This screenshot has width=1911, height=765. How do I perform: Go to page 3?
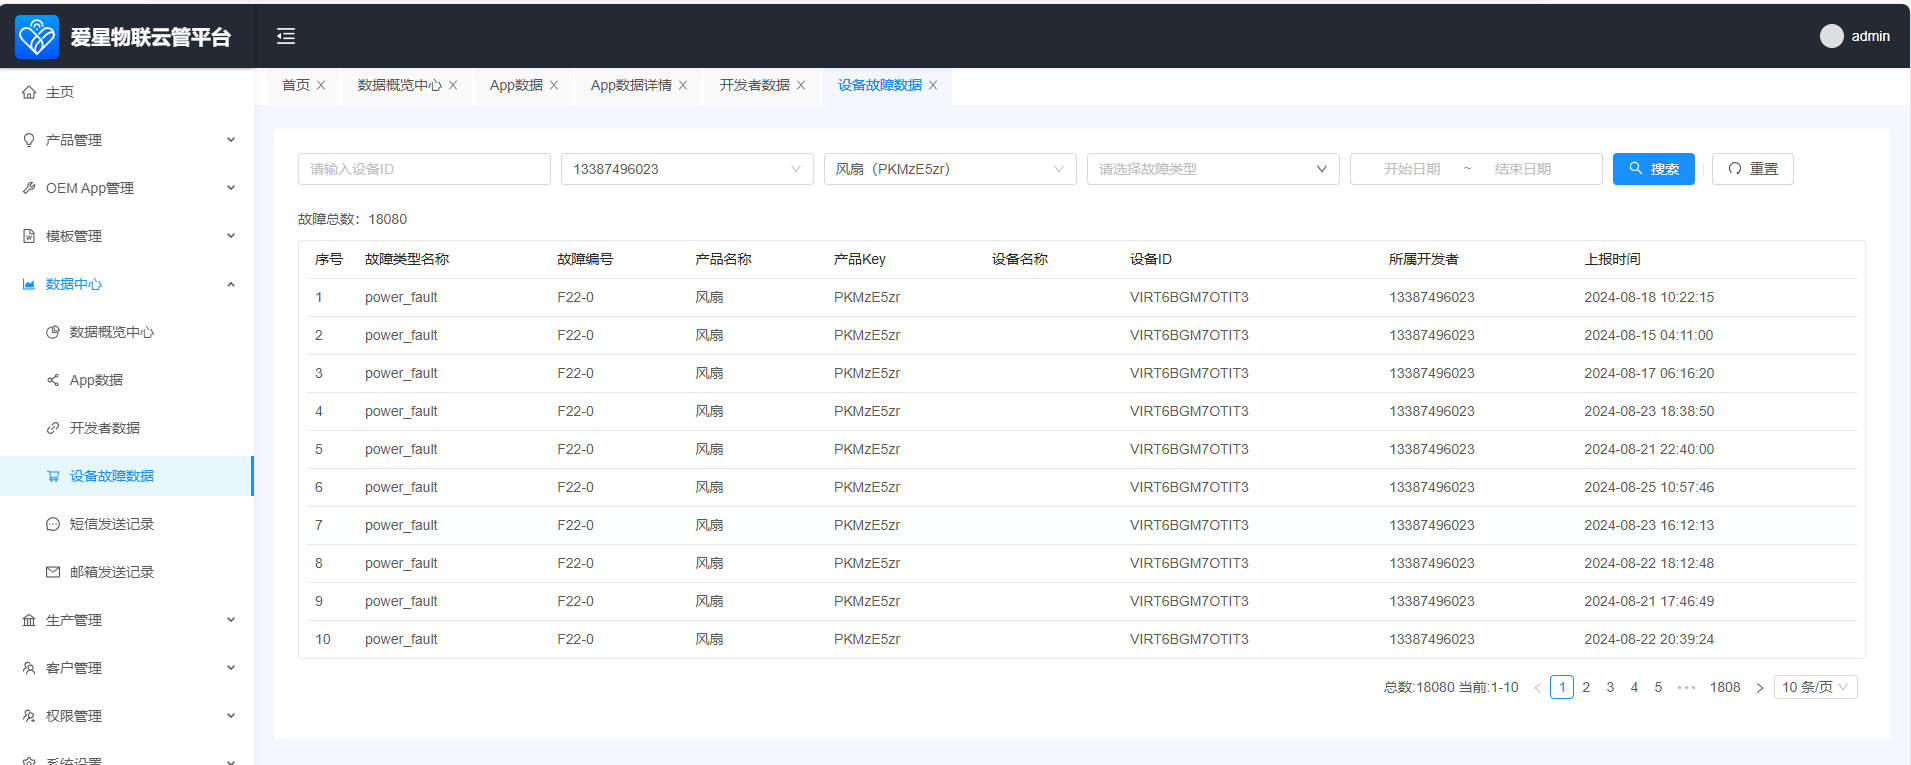(1610, 687)
